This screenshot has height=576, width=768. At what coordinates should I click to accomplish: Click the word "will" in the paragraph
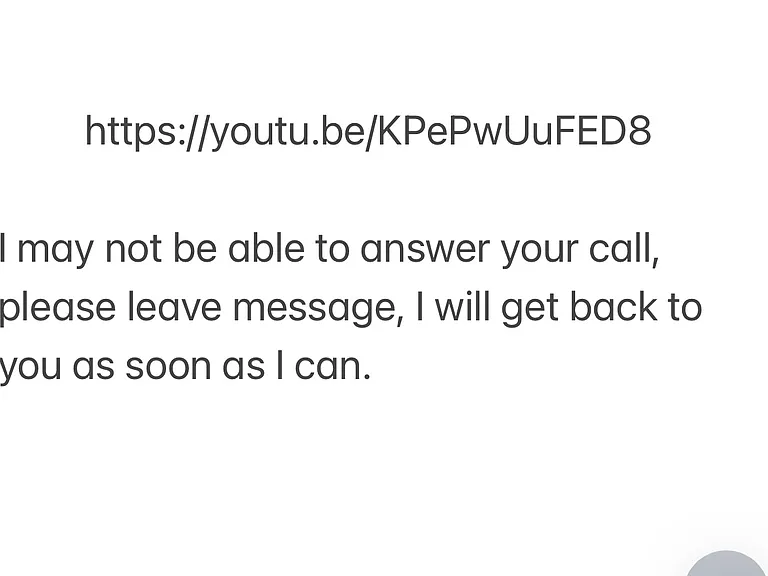pos(462,307)
